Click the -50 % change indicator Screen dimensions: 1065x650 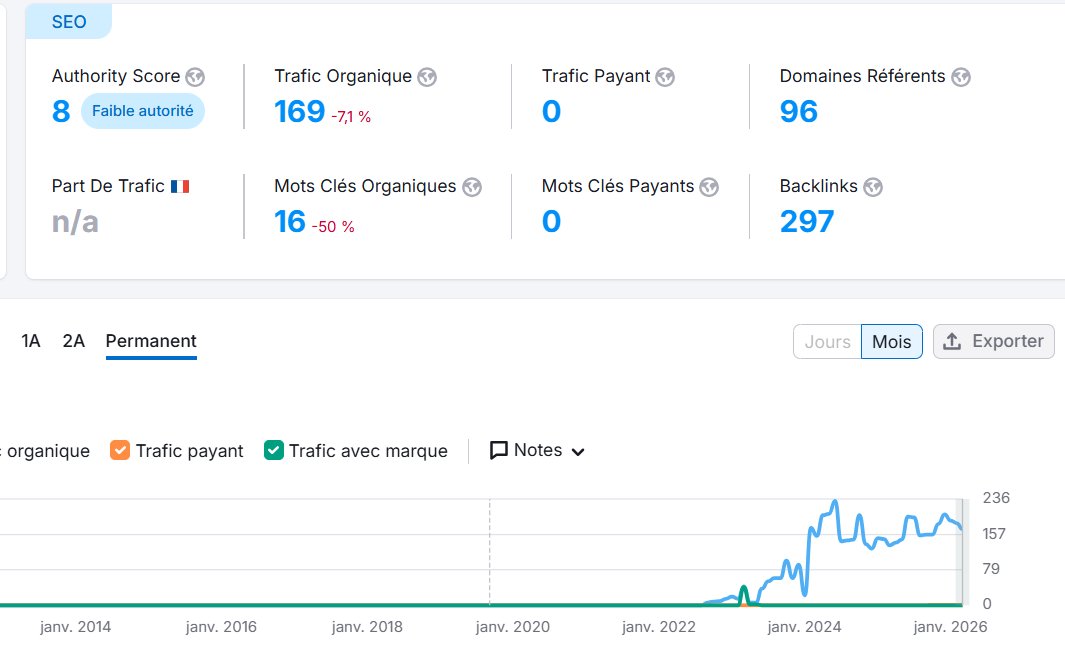point(333,227)
